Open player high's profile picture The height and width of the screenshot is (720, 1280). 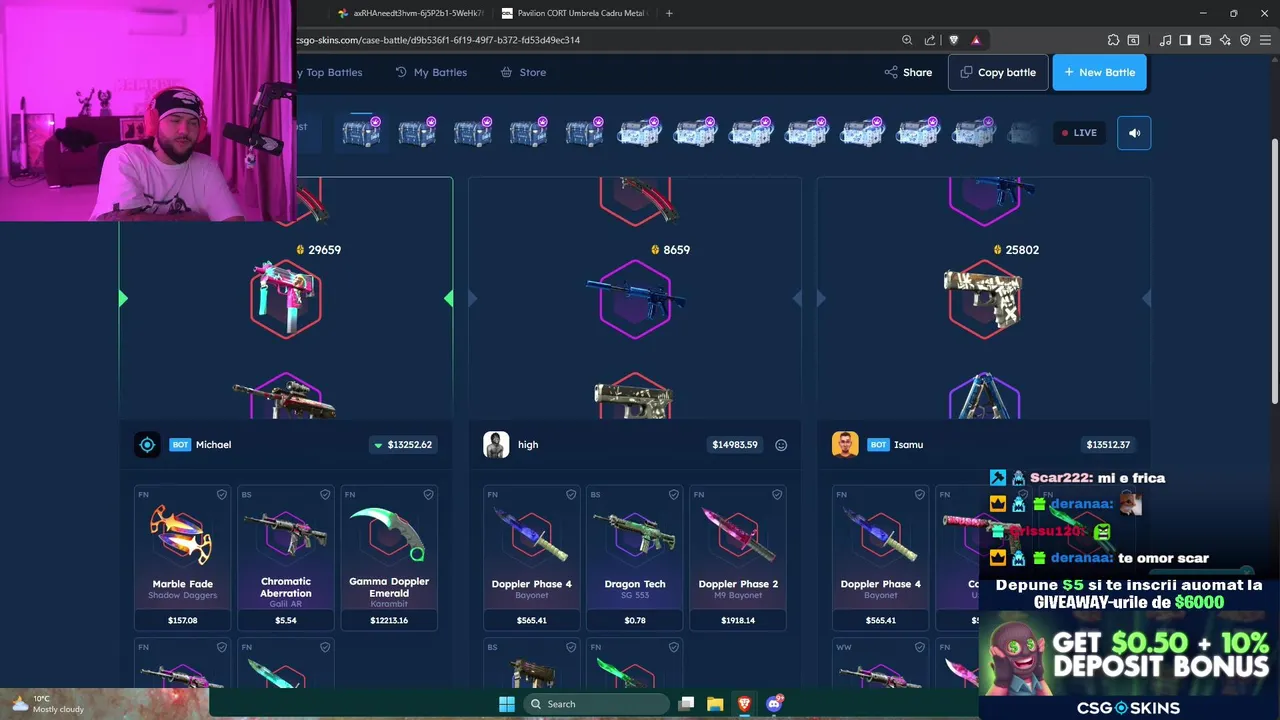496,445
